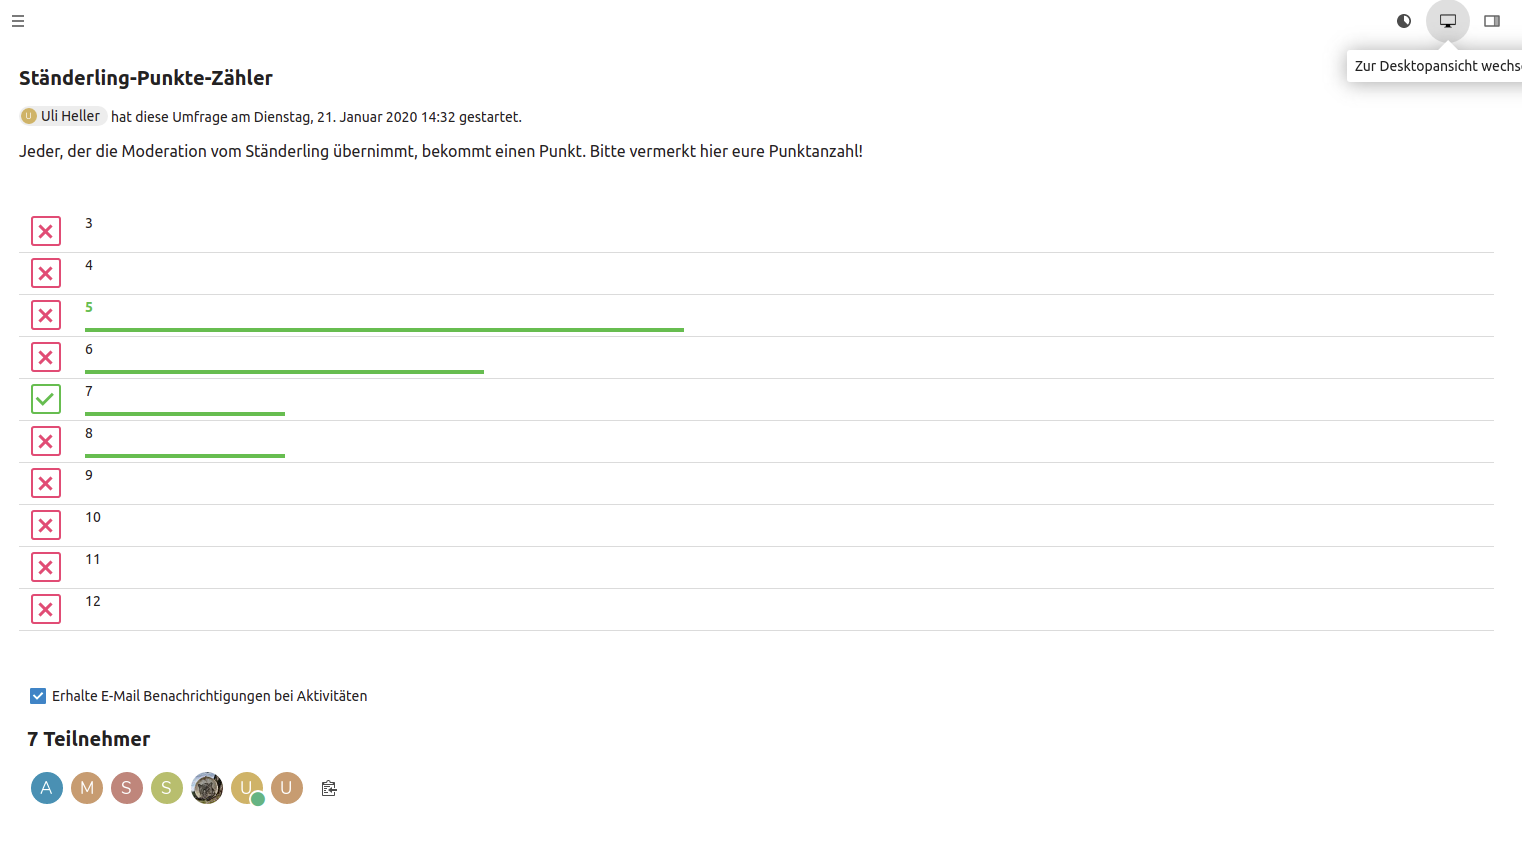1522x848 pixels.
Task: Click the green 'S' participant avatar
Action: click(167, 788)
